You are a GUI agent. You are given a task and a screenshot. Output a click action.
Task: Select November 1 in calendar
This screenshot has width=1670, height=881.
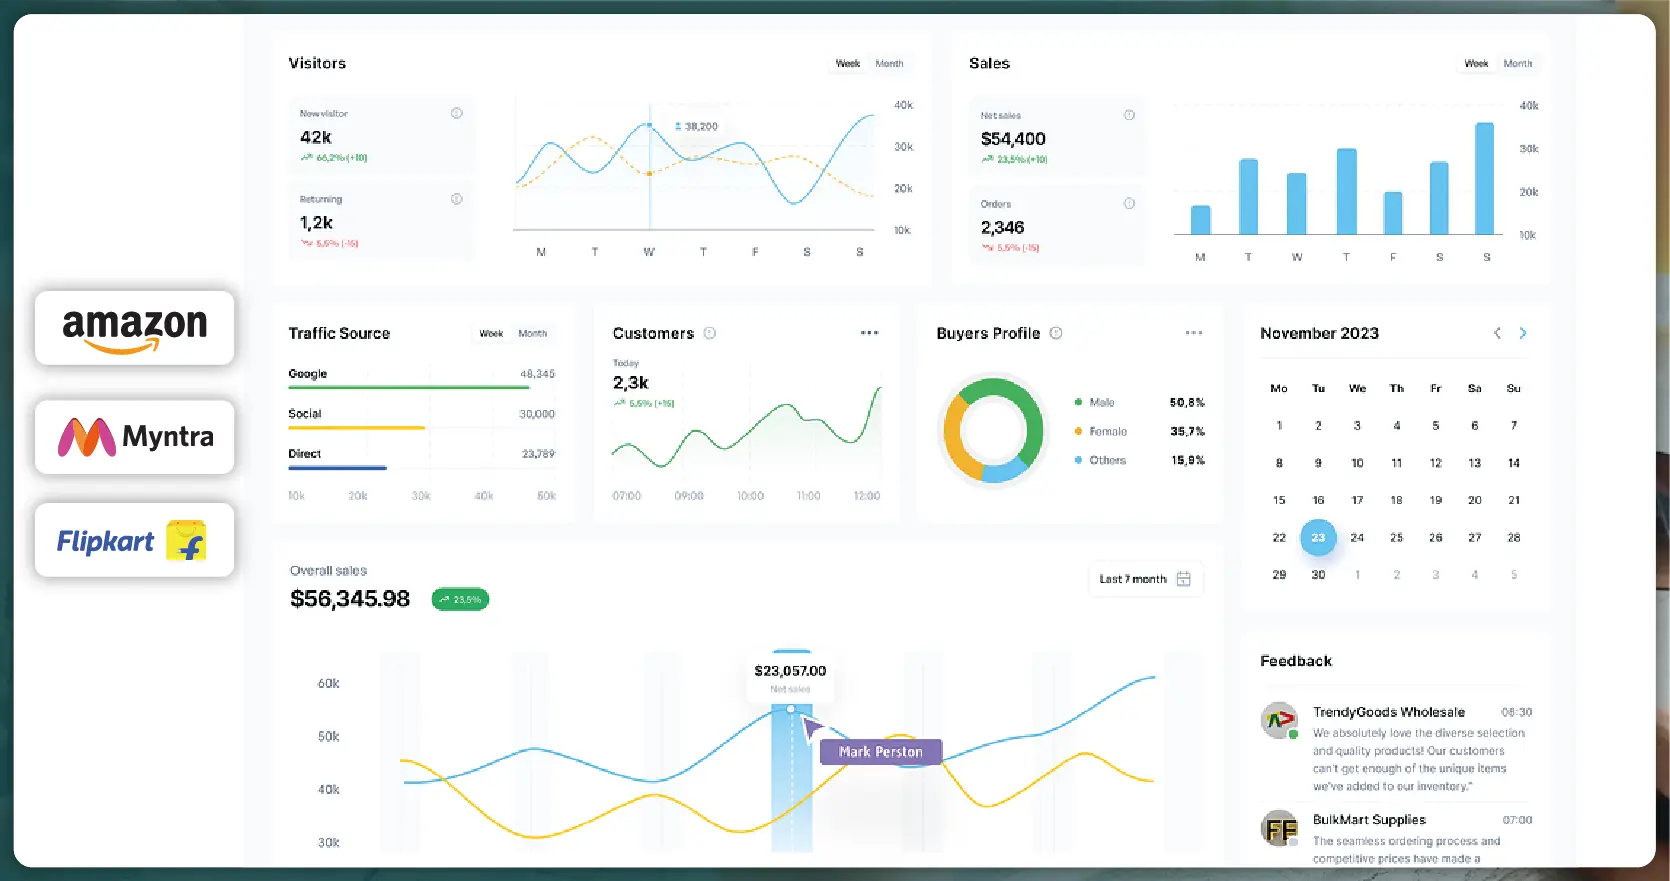1279,425
